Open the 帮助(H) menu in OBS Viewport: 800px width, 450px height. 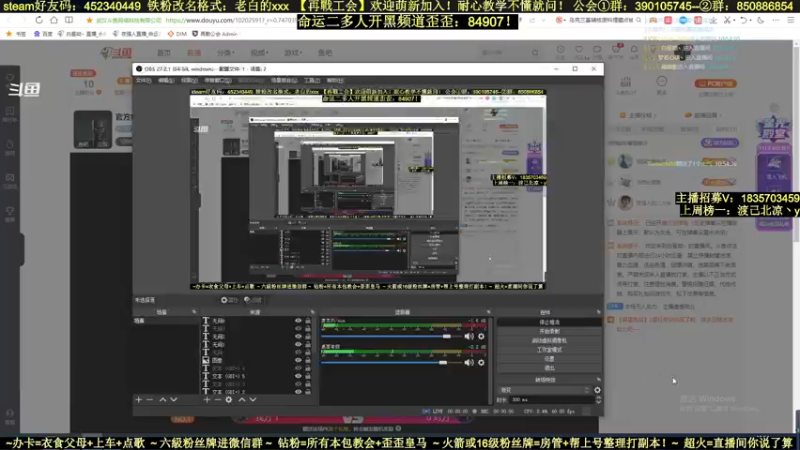point(335,81)
